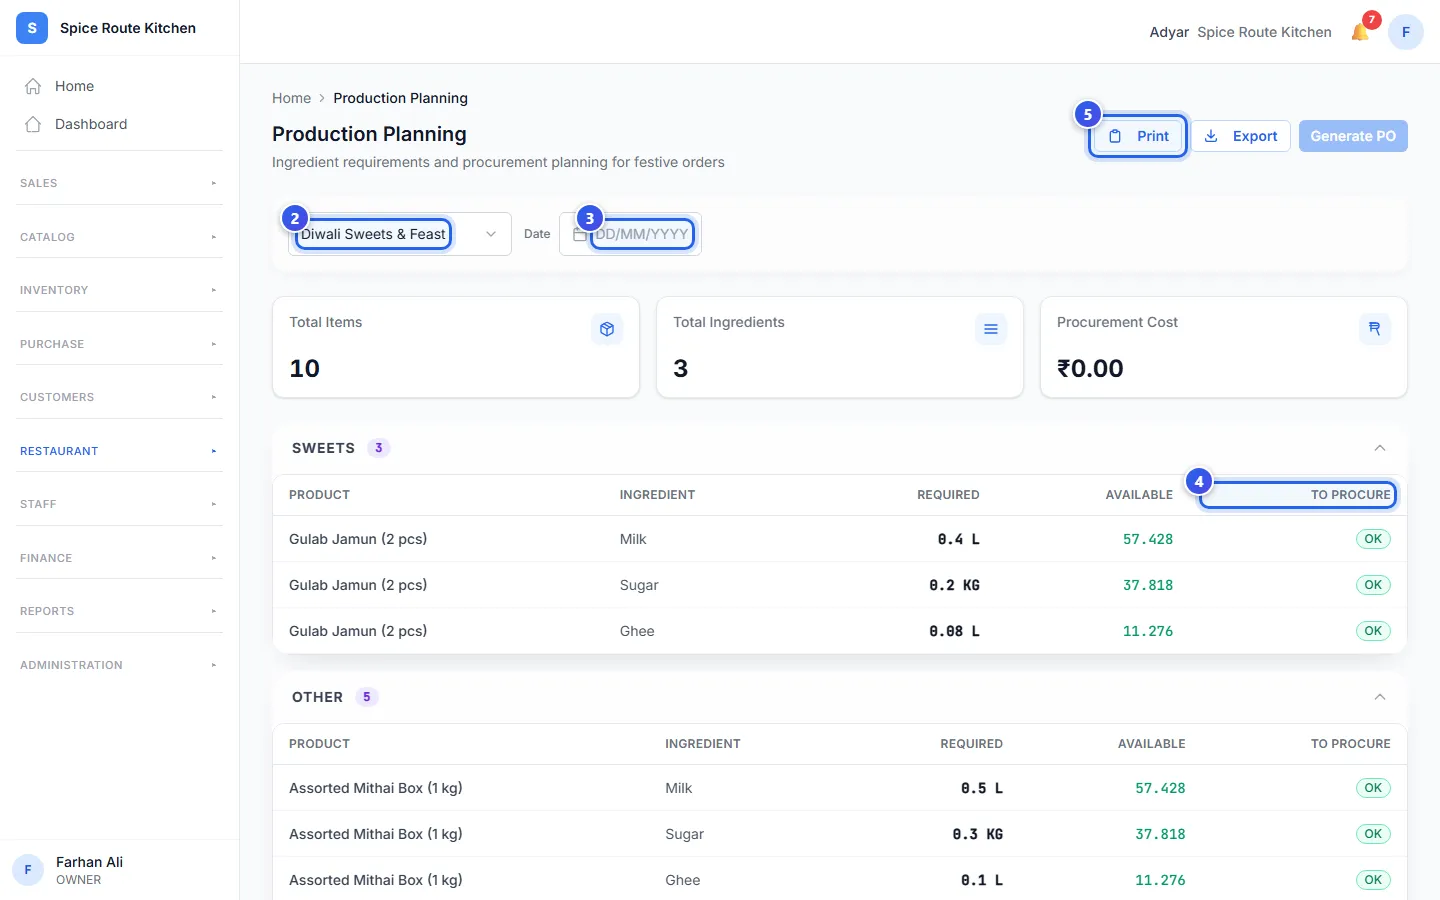
Task: Open the notifications bell icon
Action: point(1360,32)
